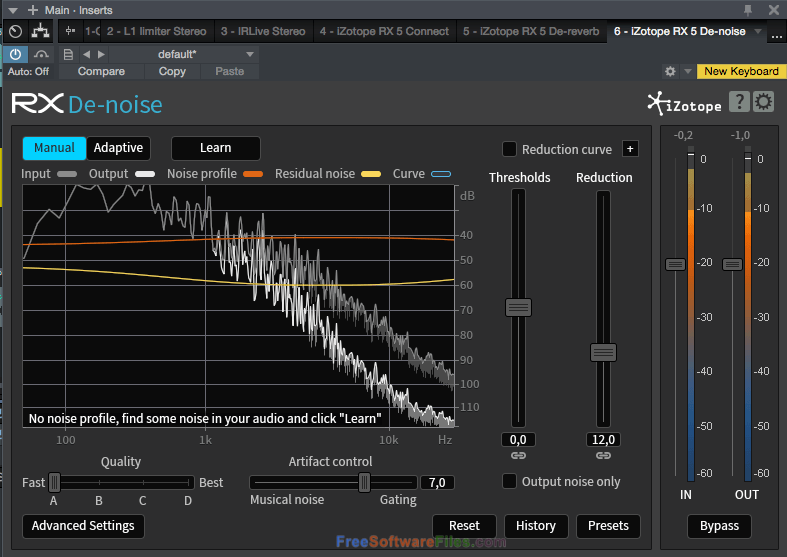Click the IN gain fader handle
787x557 pixels.
point(675,264)
